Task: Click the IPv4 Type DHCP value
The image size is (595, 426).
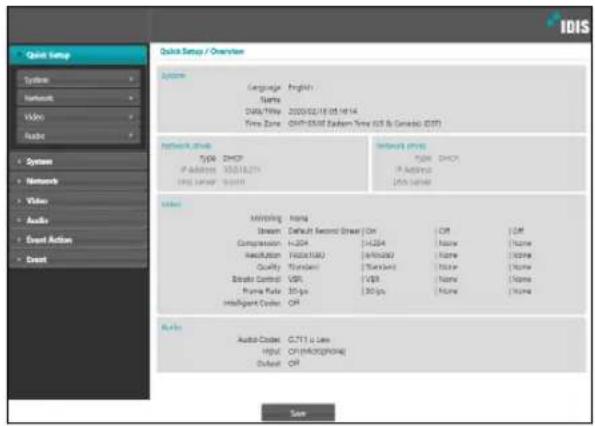Action: pos(233,158)
